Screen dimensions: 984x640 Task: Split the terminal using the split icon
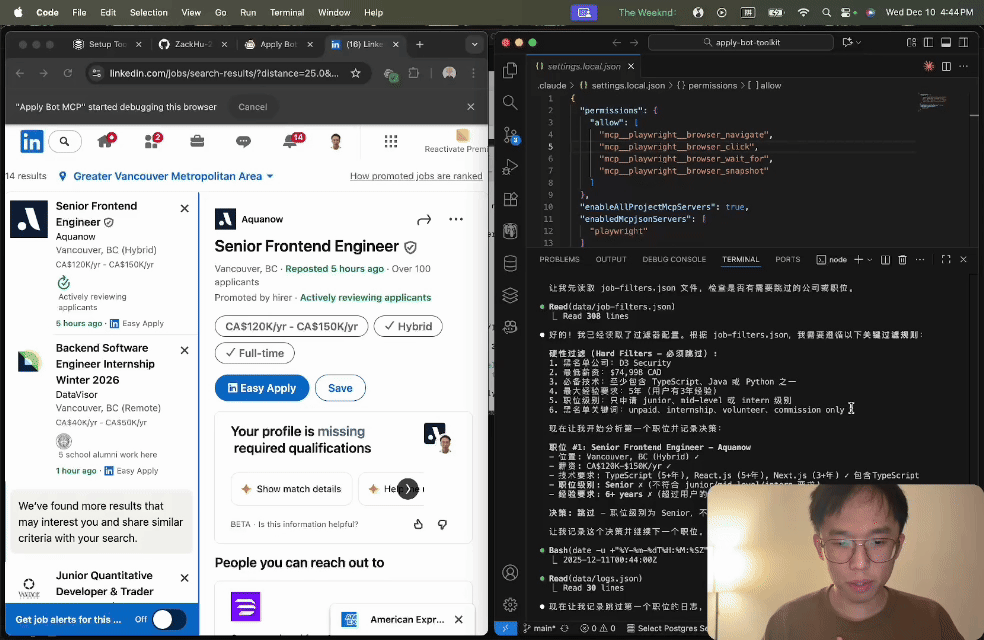point(886,259)
